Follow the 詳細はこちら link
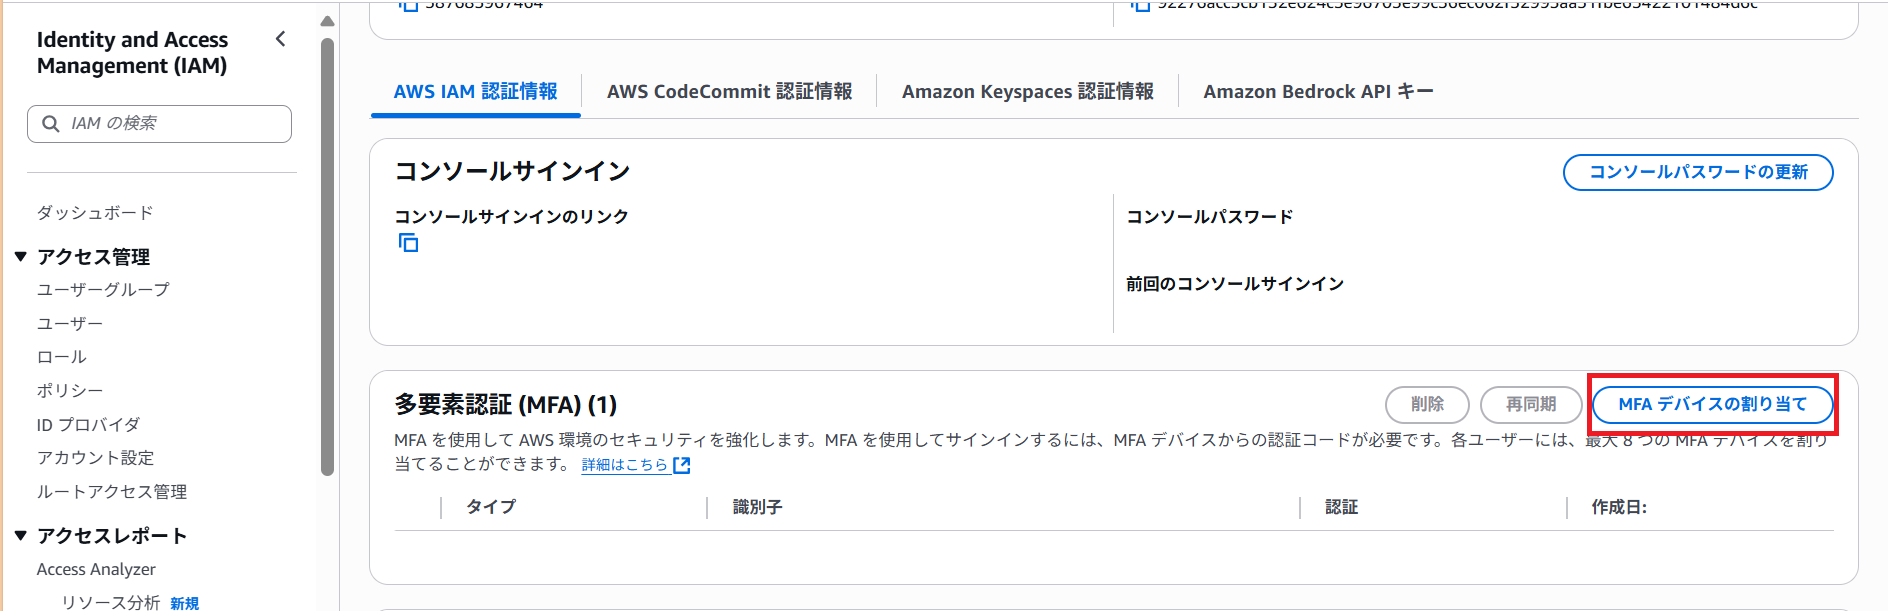 [624, 465]
